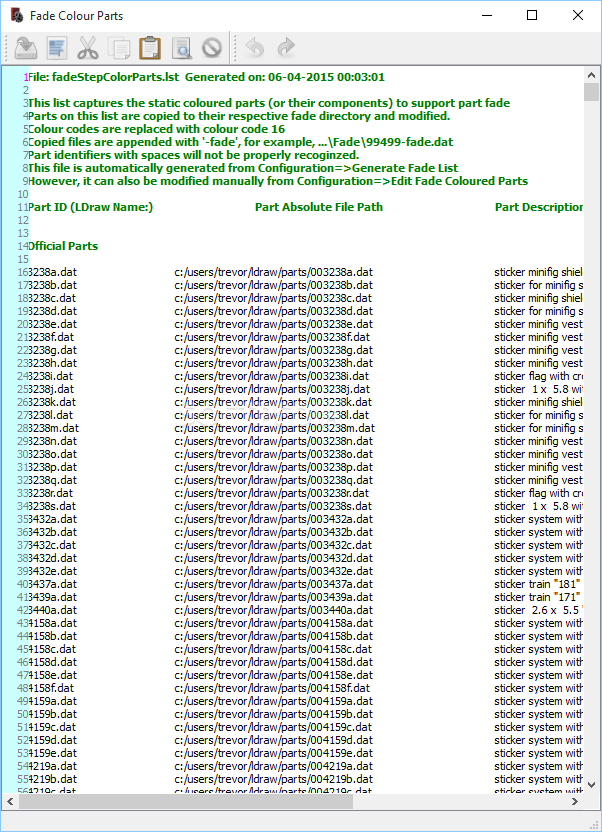The image size is (602, 832).
Task: Click the Cut scissors icon
Action: click(88, 48)
